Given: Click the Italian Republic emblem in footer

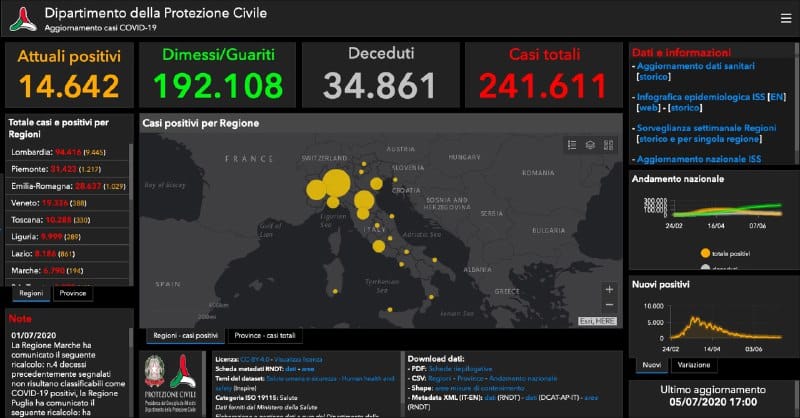Looking at the screenshot, I should click(x=155, y=372).
